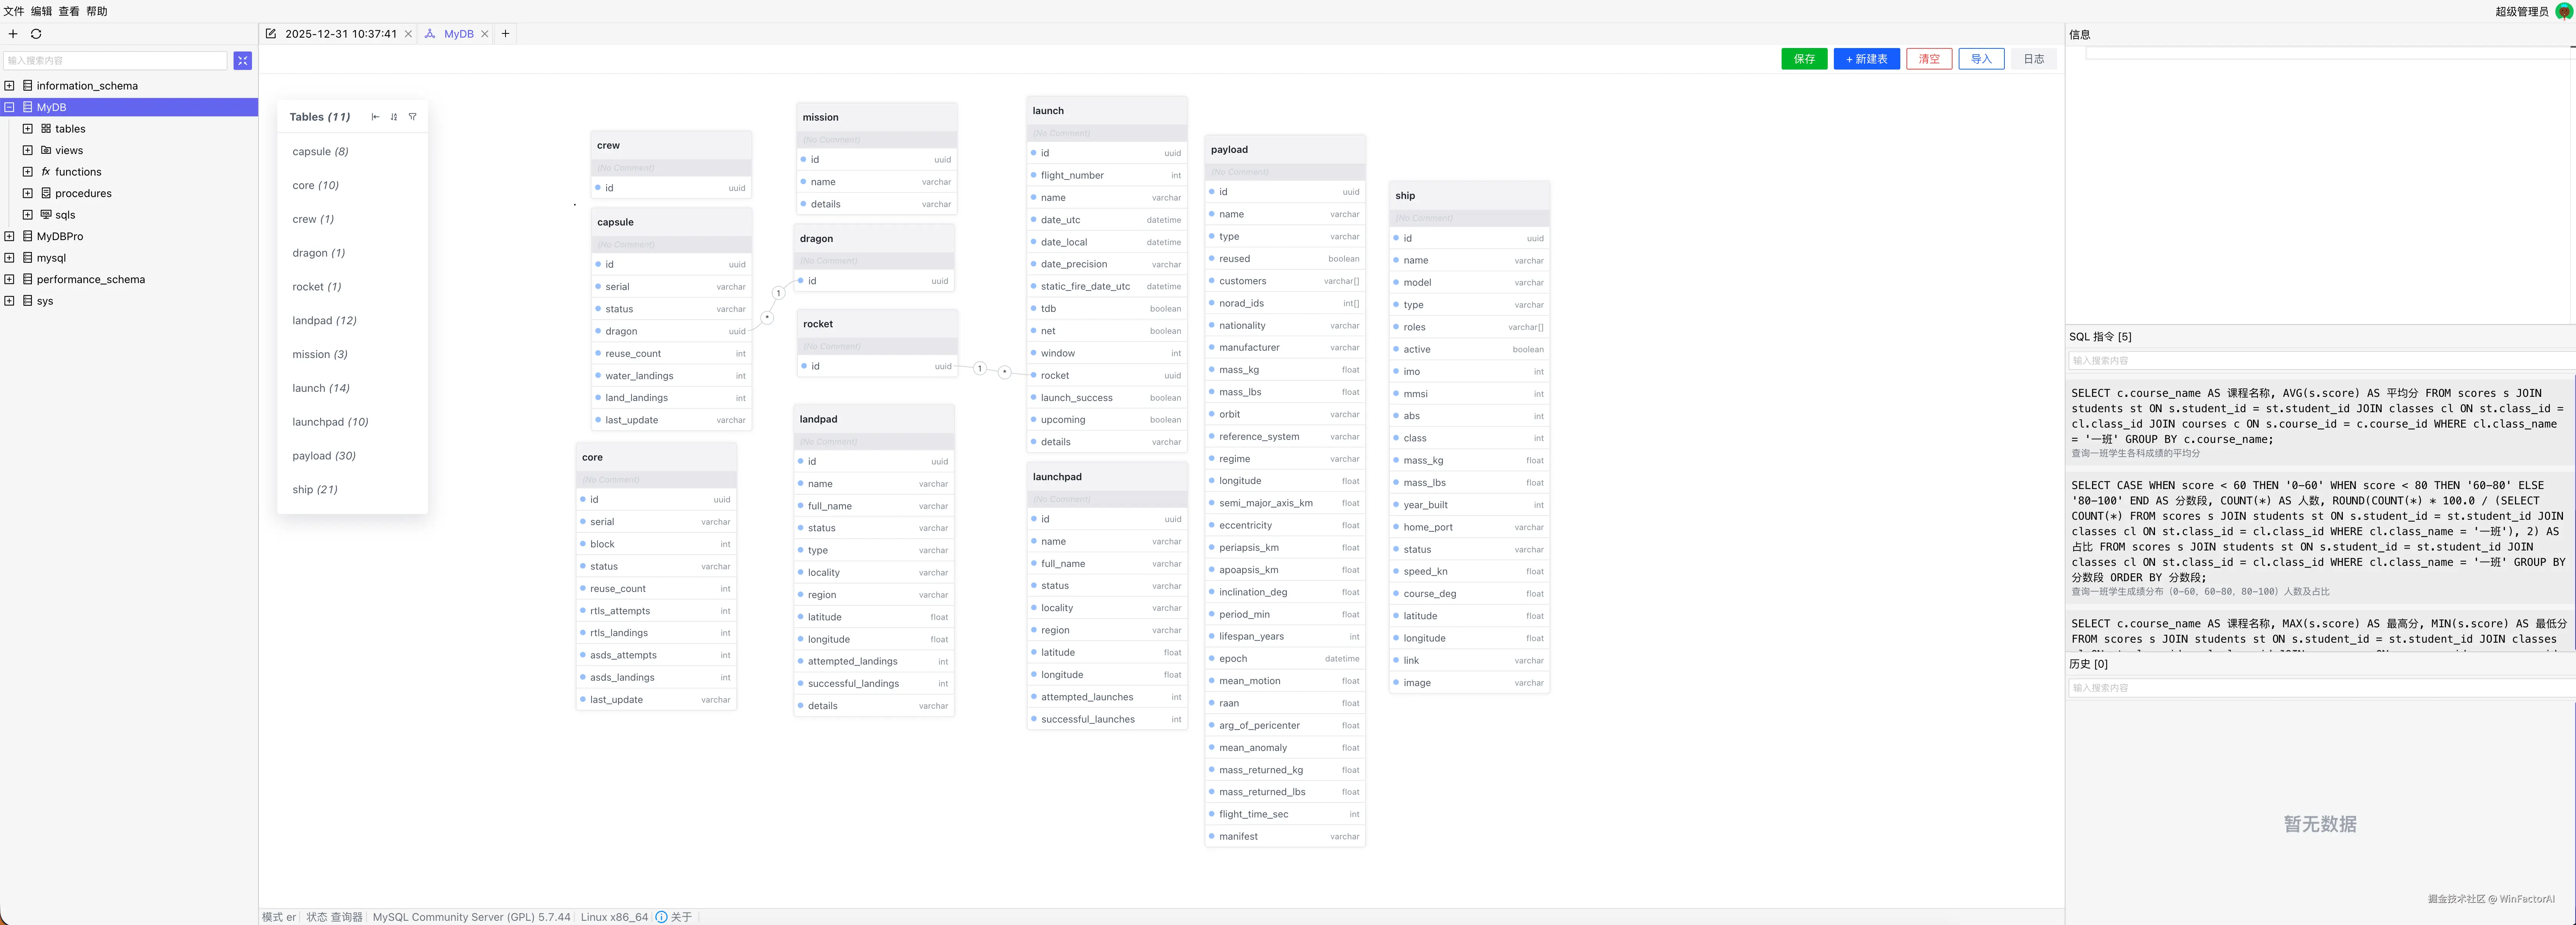2576x925 pixels.
Task: Click the info icon next to 关于
Action: [661, 917]
